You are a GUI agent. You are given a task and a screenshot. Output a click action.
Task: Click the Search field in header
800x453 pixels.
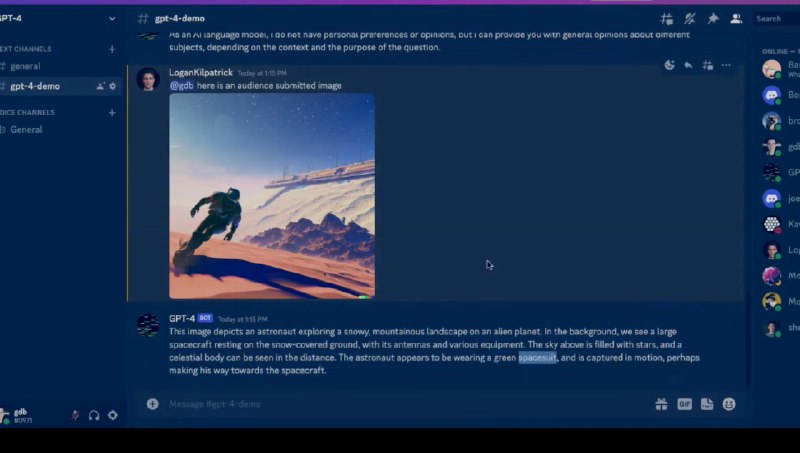coord(777,18)
